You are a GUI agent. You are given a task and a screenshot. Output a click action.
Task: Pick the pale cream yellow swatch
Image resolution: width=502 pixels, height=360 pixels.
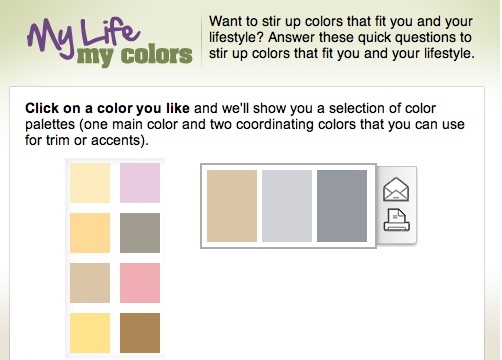coord(90,183)
